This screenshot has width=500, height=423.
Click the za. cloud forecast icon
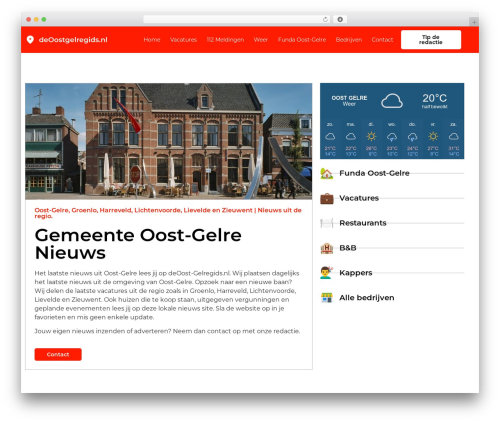454,136
